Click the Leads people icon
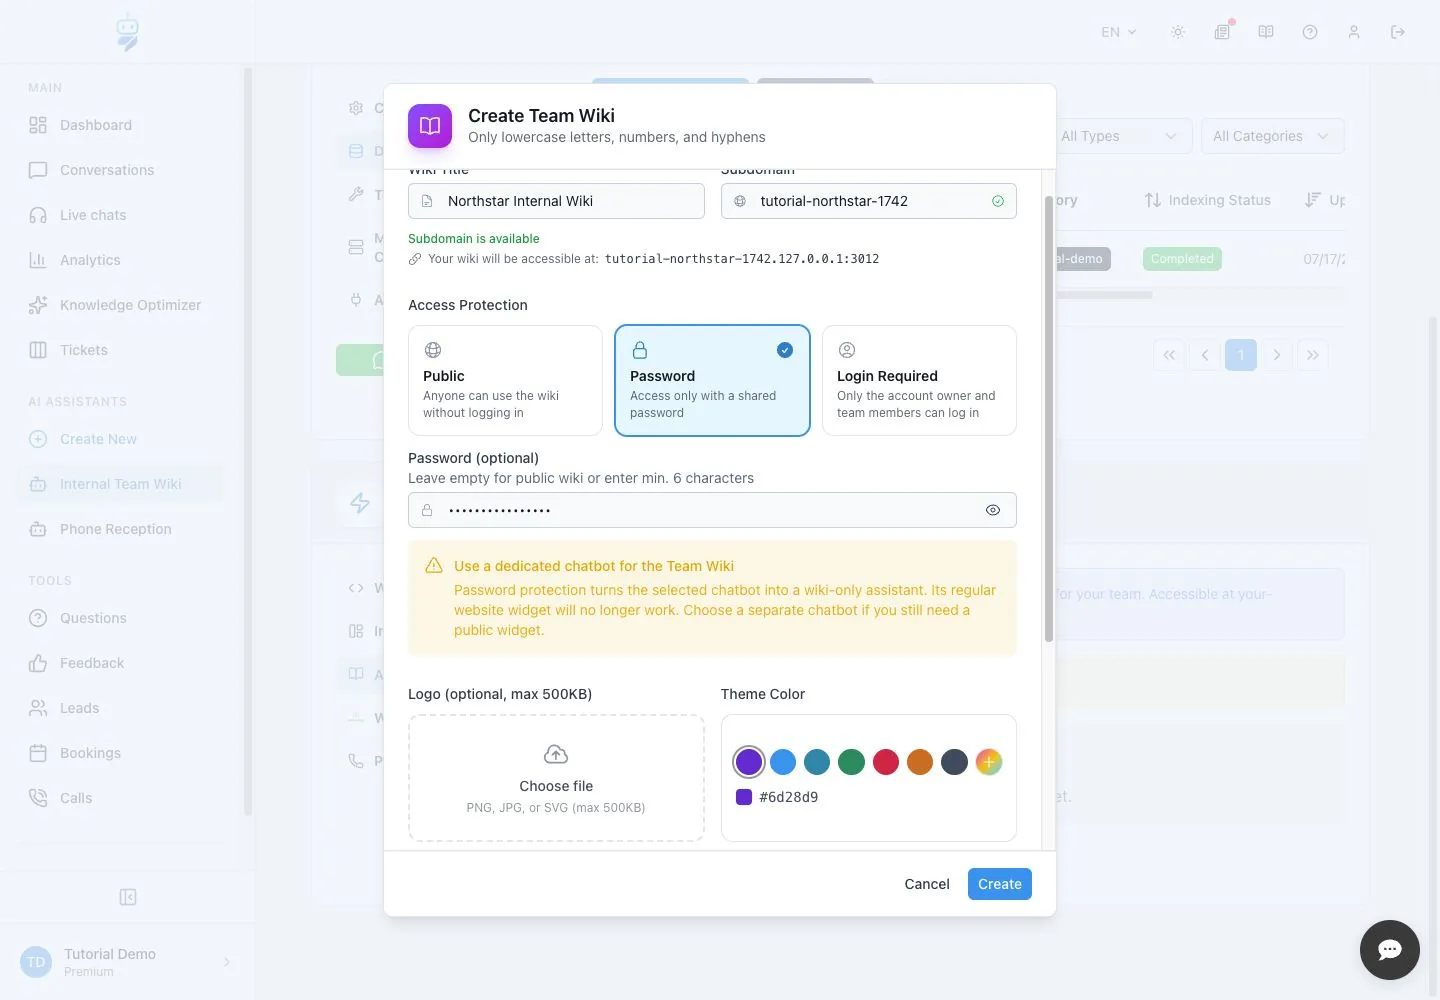Screen dimensions: 1440x1000 38,708
